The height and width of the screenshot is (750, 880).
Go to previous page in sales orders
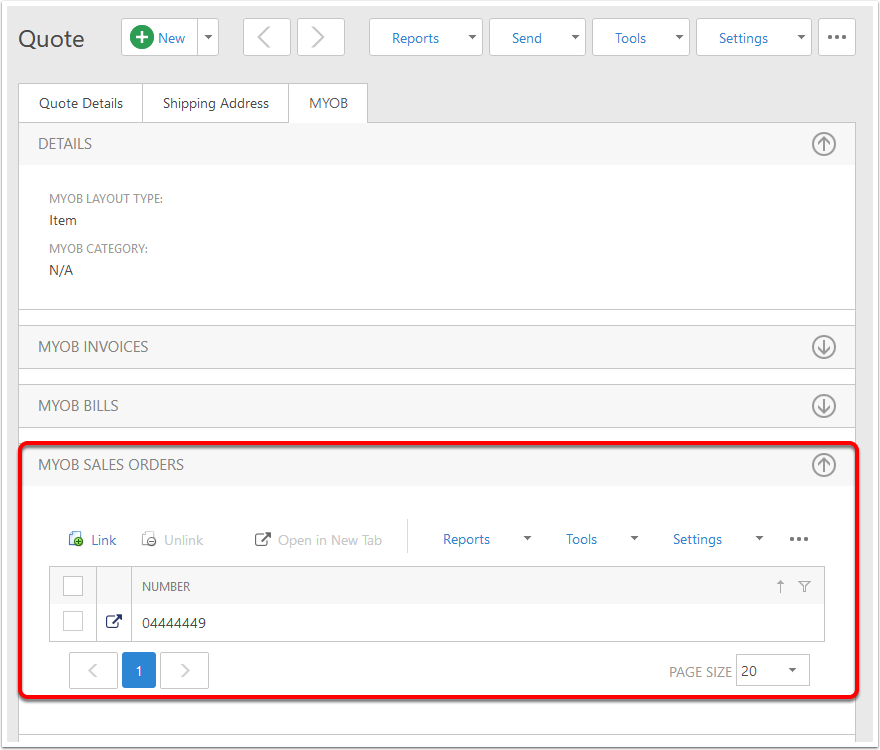[93, 670]
